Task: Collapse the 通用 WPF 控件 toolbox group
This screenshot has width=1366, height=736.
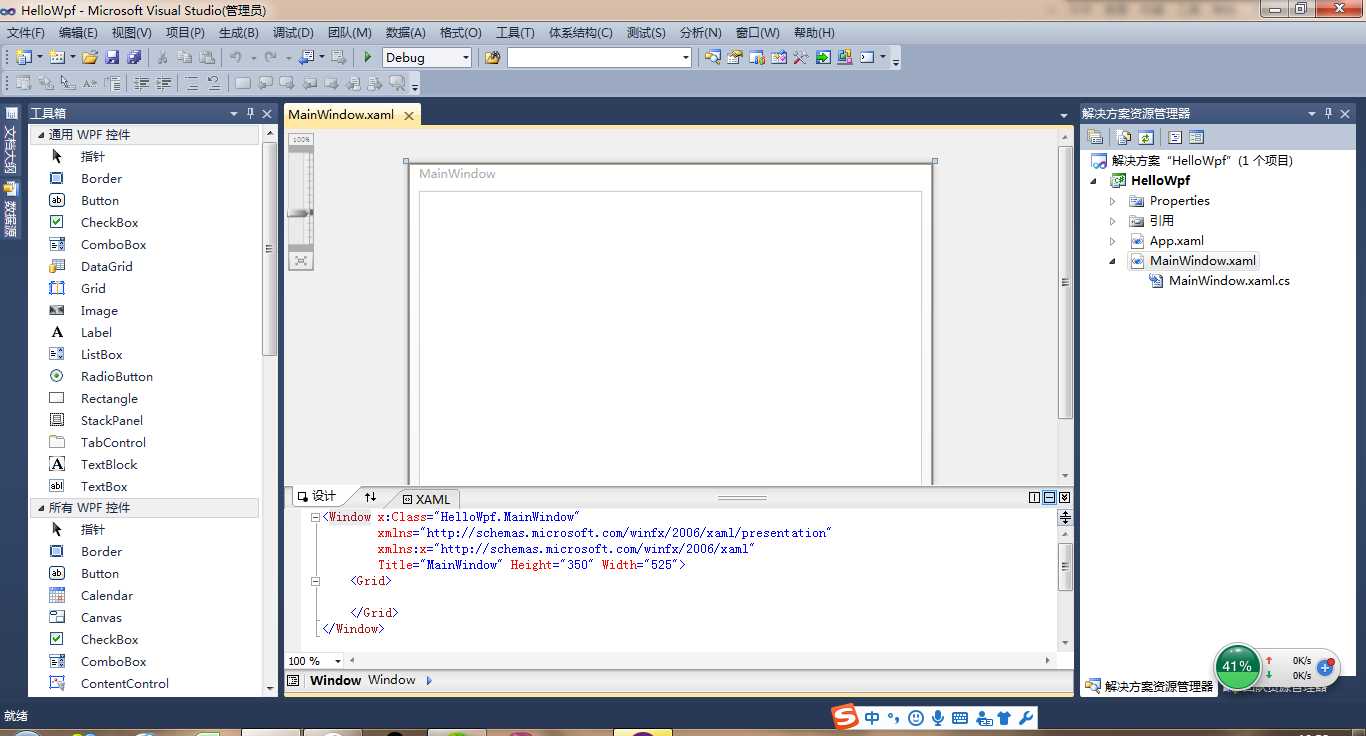Action: tap(41, 135)
